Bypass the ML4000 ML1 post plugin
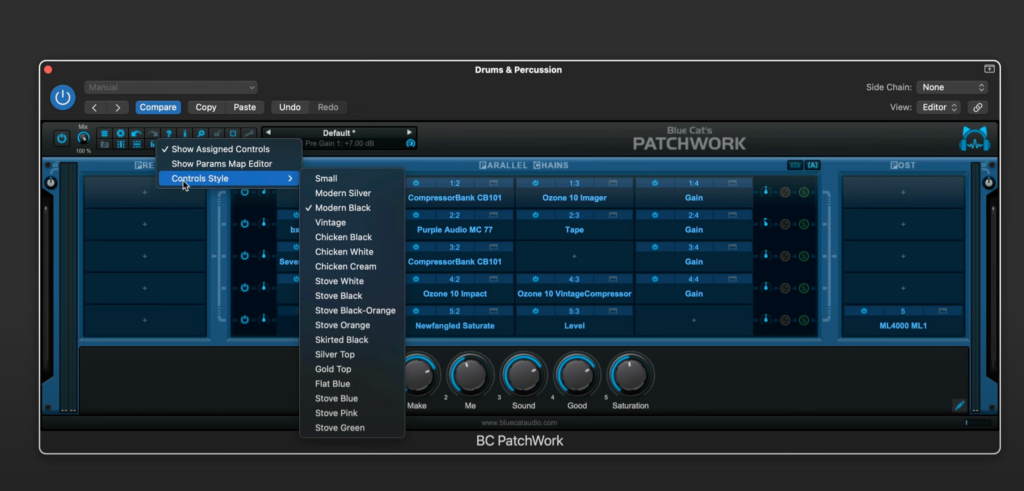 (864, 311)
